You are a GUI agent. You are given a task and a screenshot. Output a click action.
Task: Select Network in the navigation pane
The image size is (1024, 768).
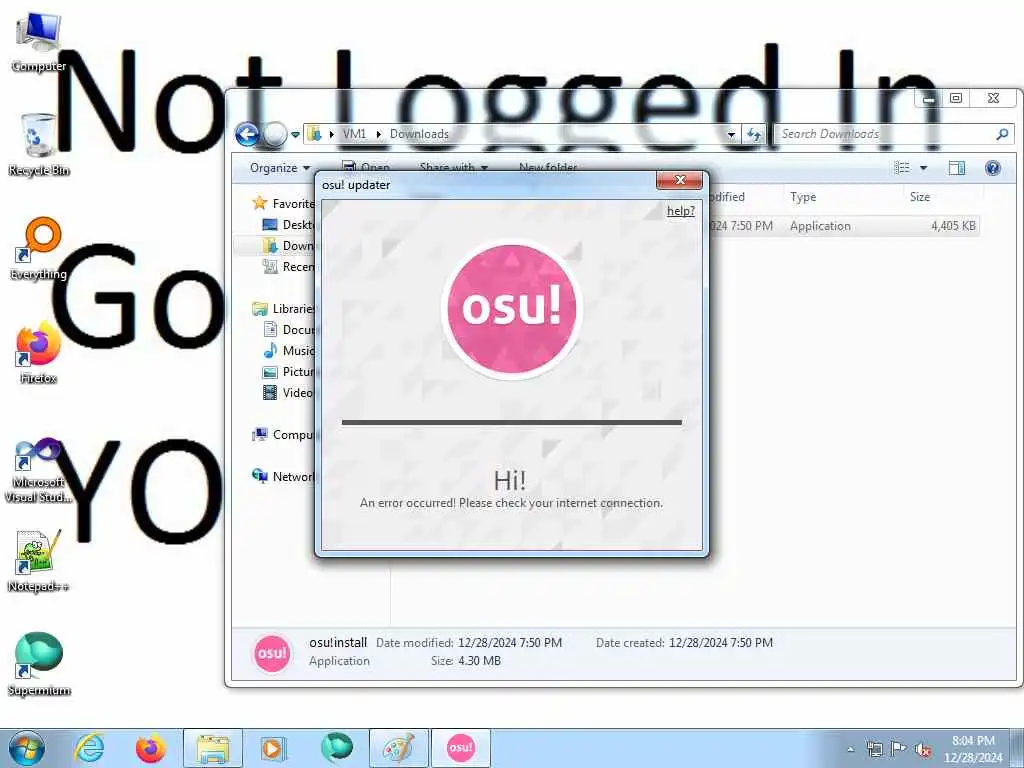coord(283,476)
